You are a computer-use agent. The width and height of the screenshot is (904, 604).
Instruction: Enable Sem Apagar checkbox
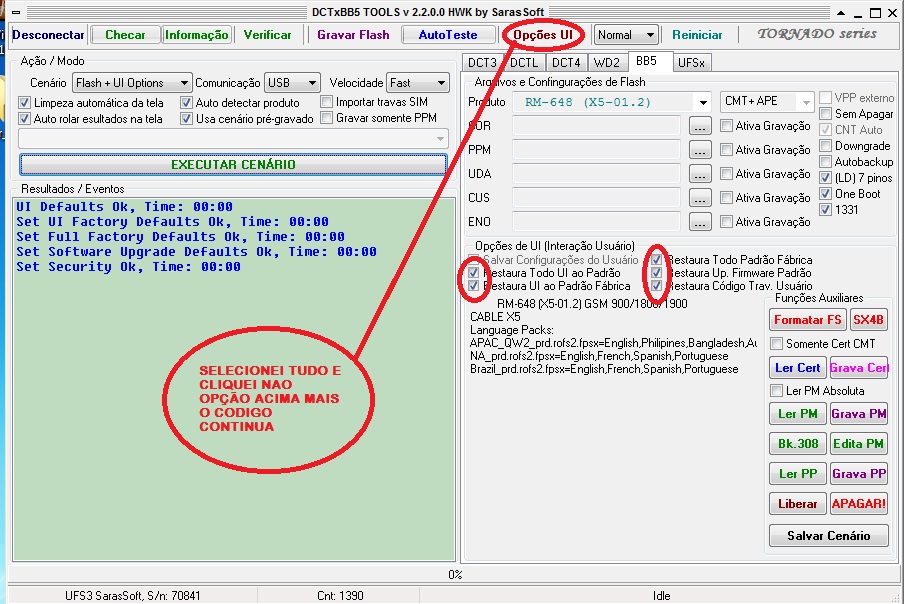tap(826, 114)
